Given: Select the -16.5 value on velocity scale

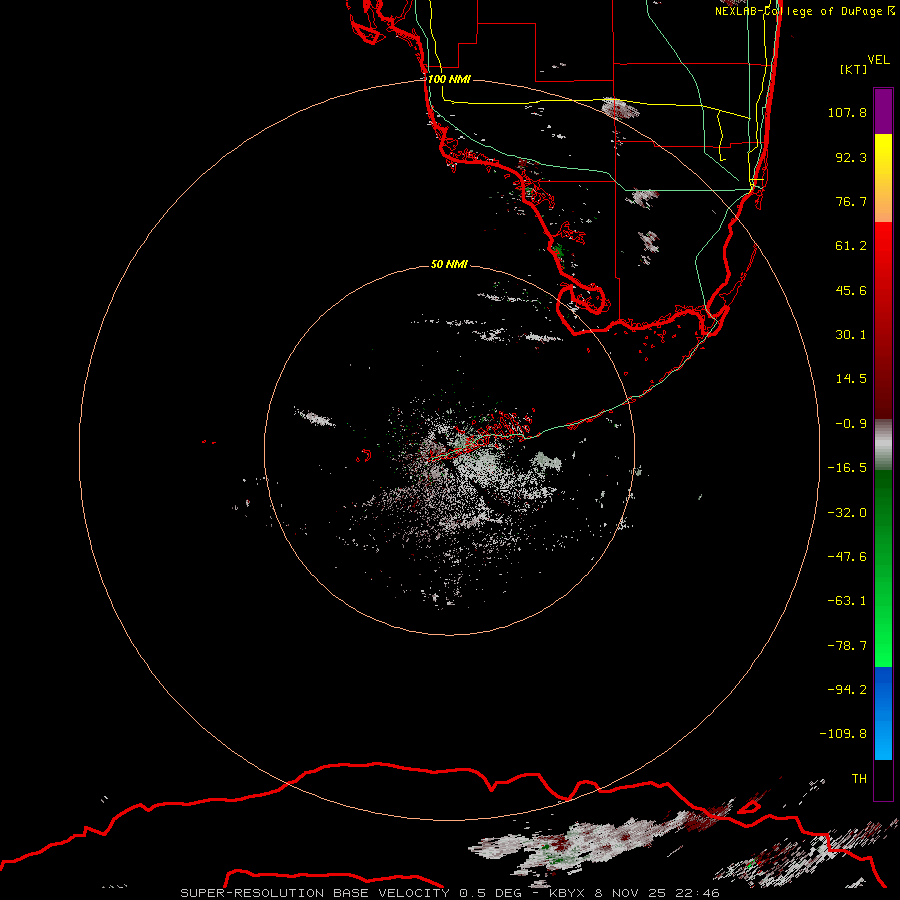Looking at the screenshot, I should 847,468.
